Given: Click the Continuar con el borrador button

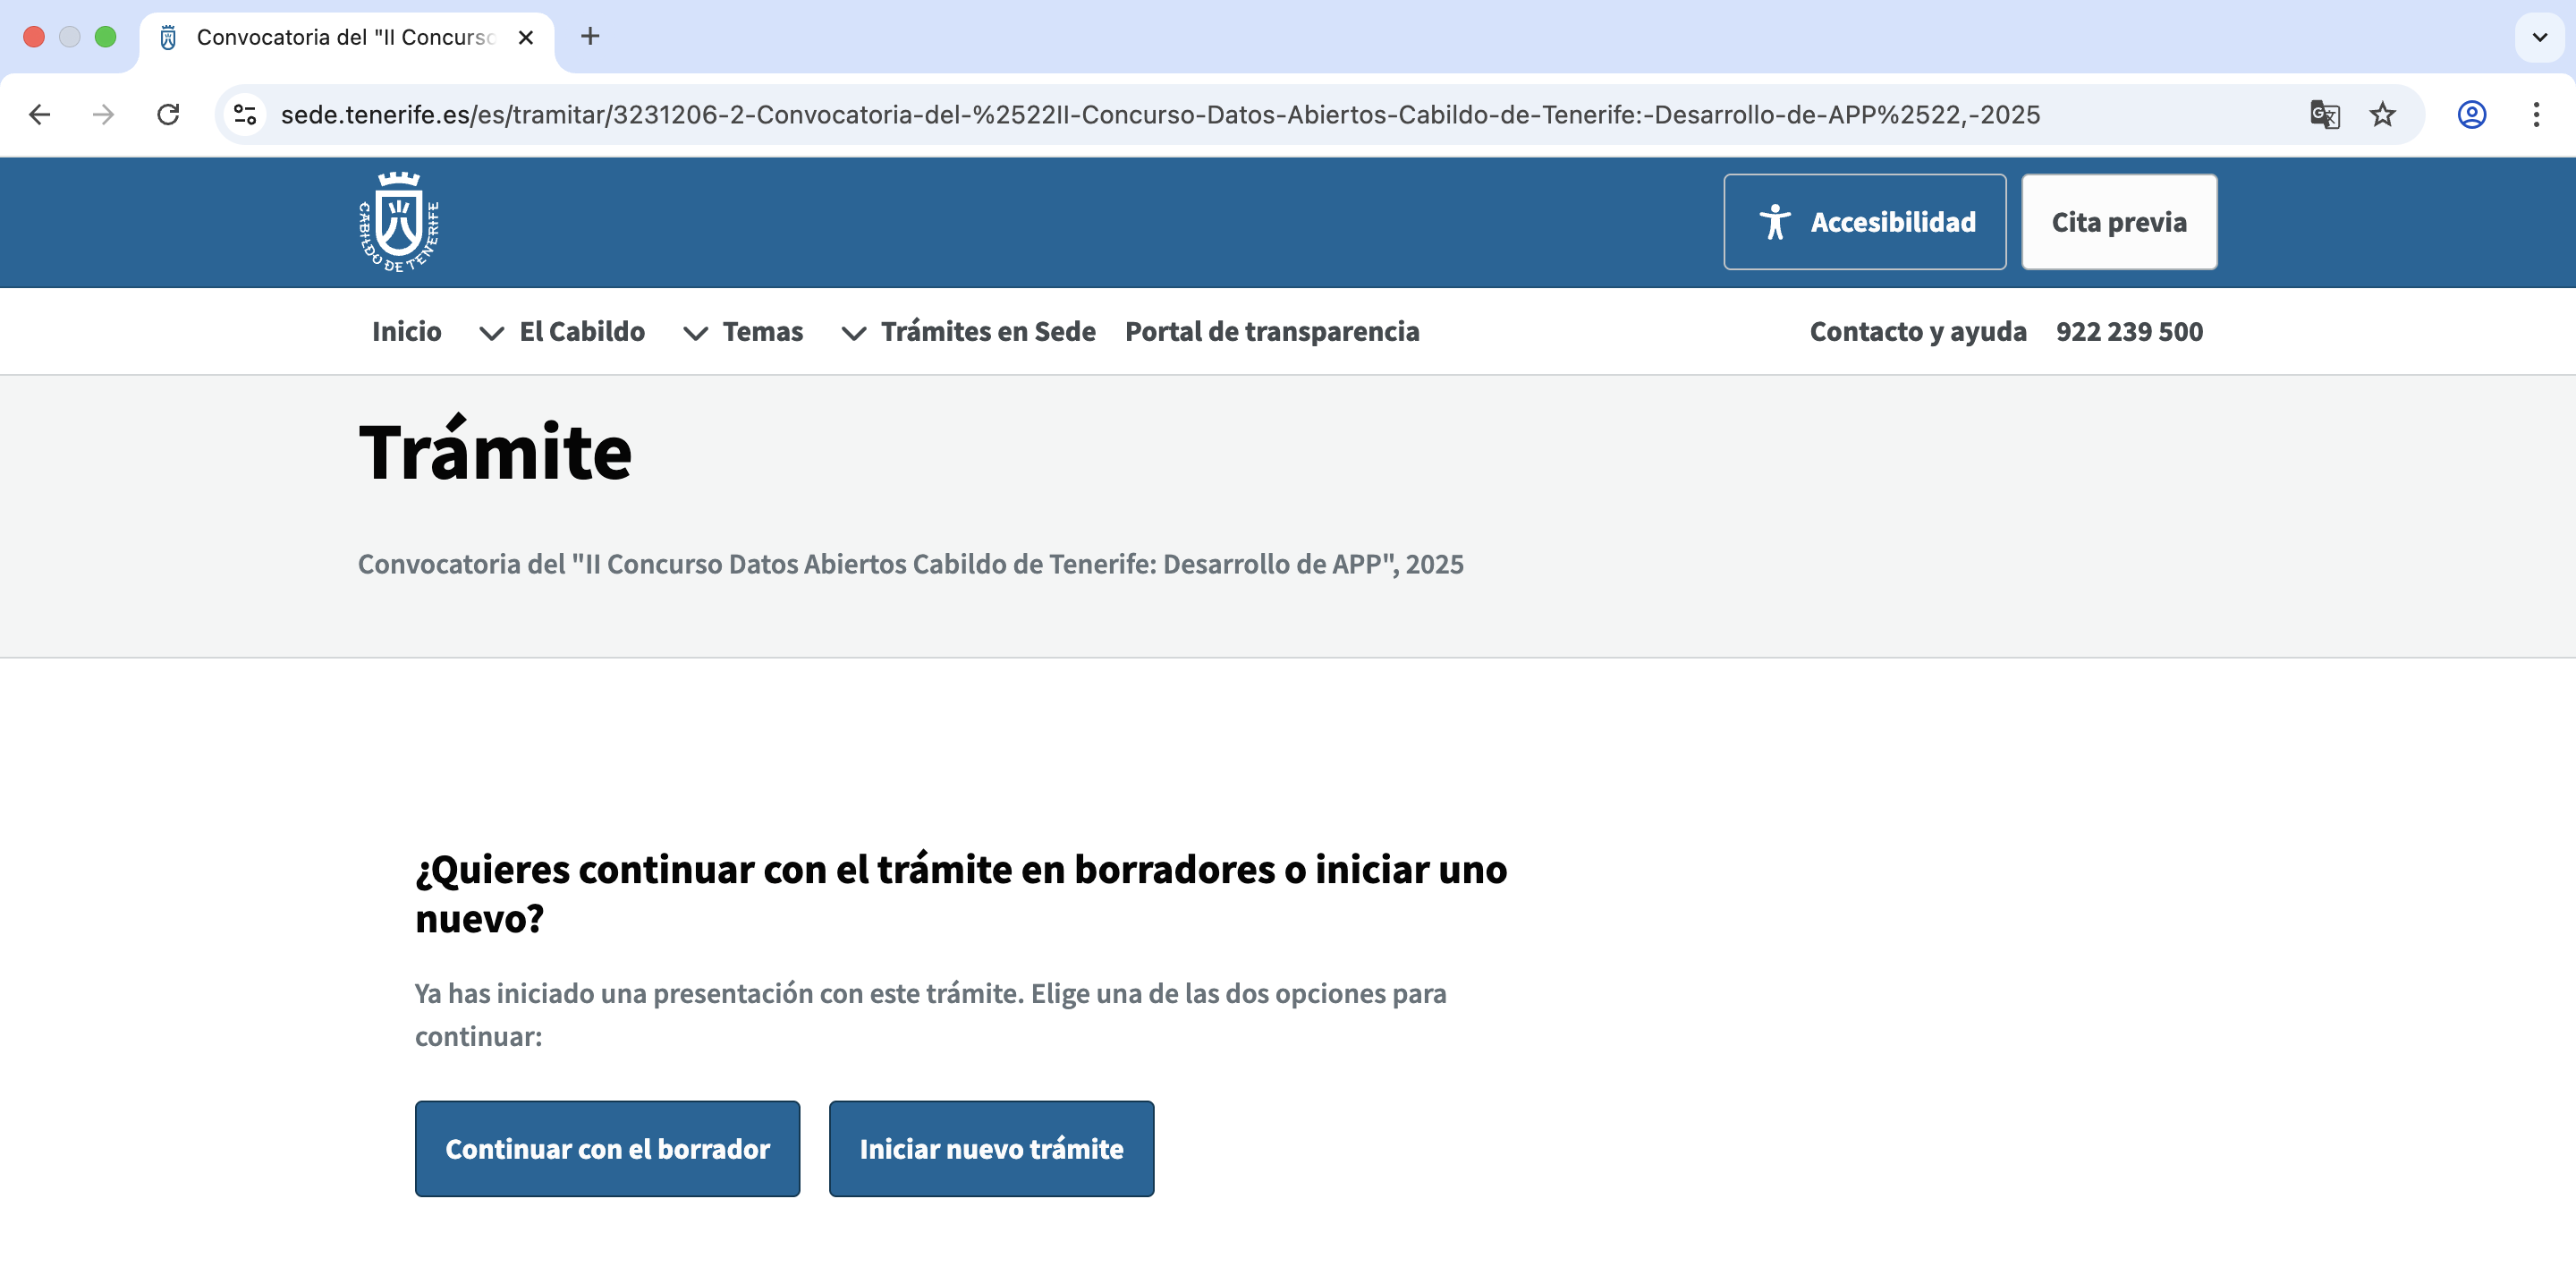Looking at the screenshot, I should (607, 1149).
